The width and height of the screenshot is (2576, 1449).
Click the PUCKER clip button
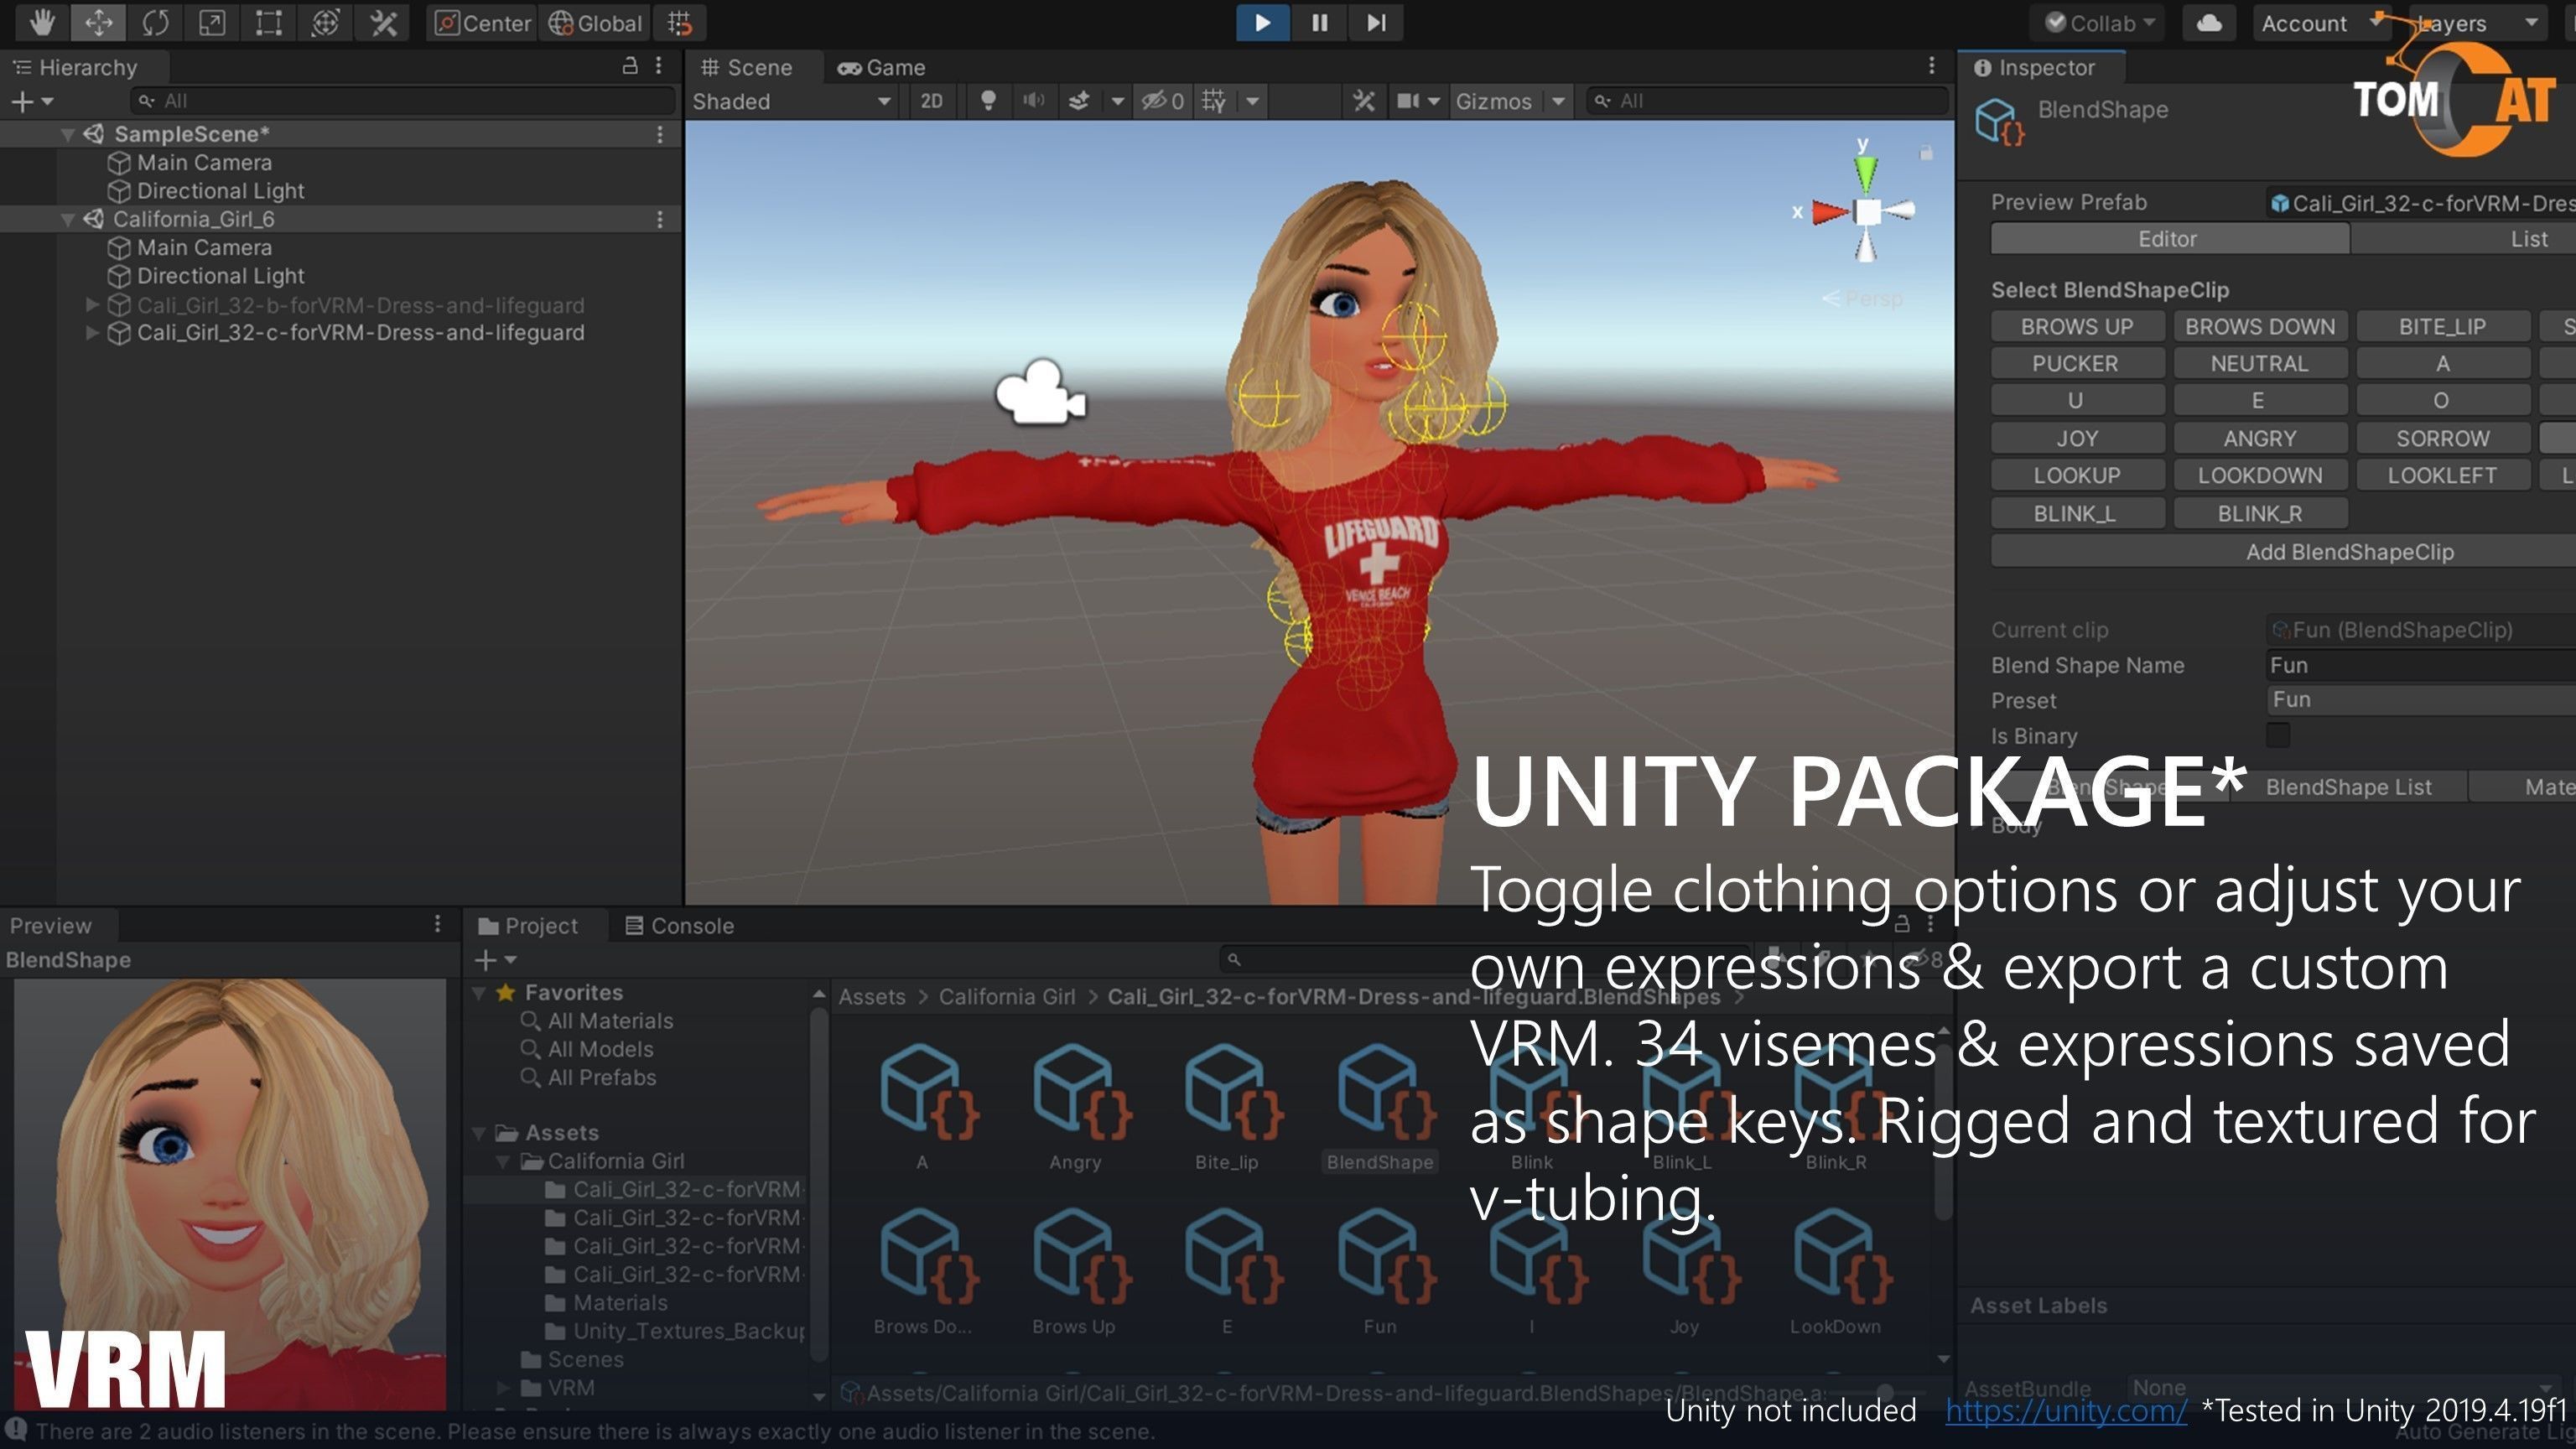2075,363
